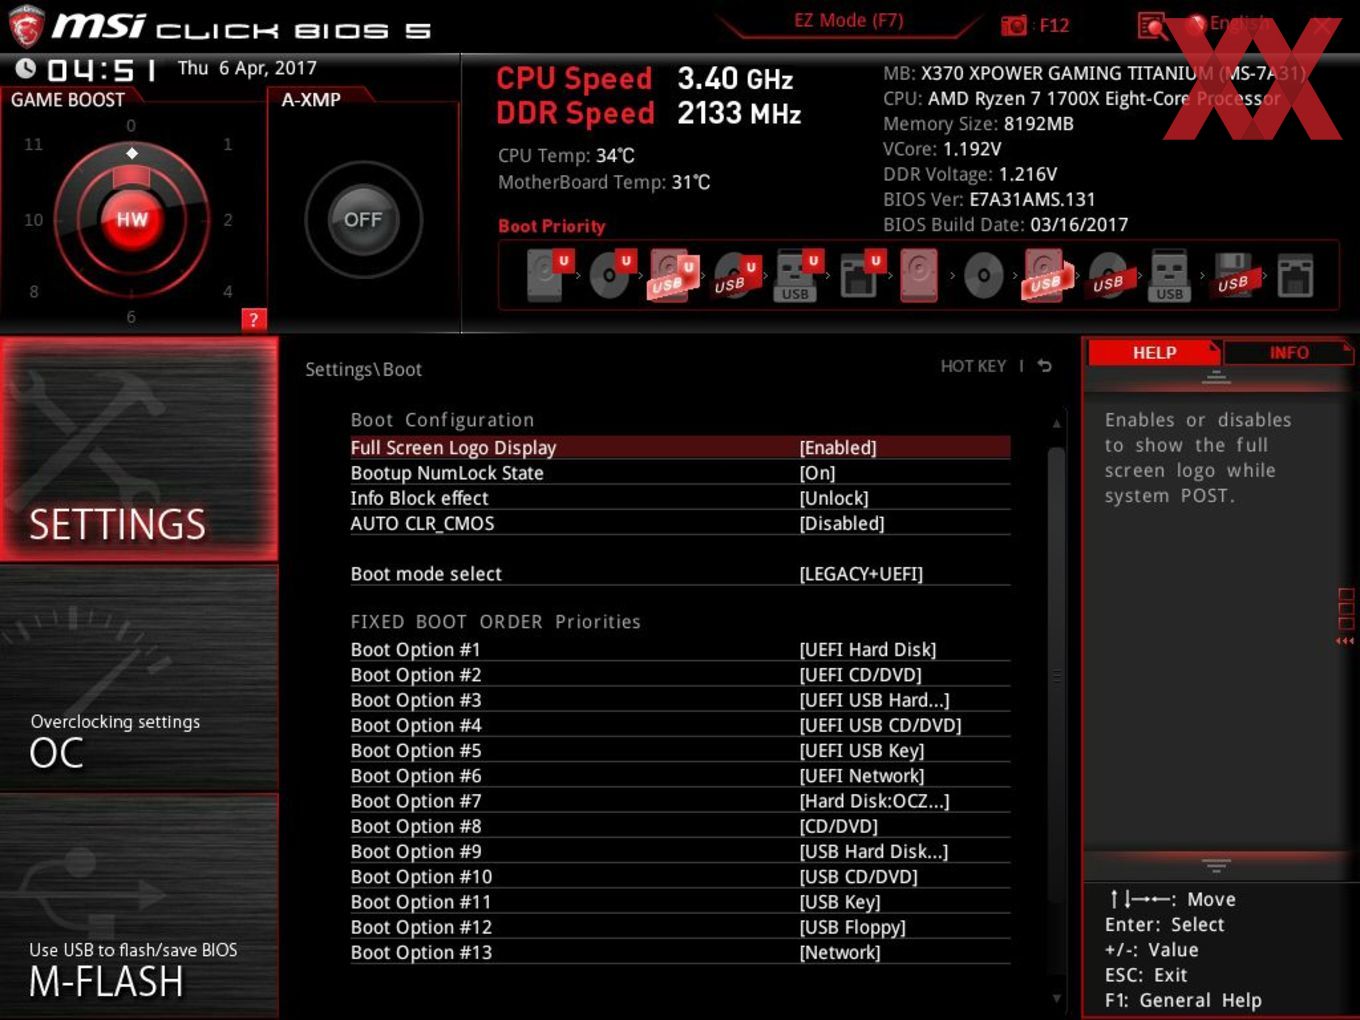Click the UEFI CD/DVD boot priority icon
1360x1020 pixels.
pos(611,275)
